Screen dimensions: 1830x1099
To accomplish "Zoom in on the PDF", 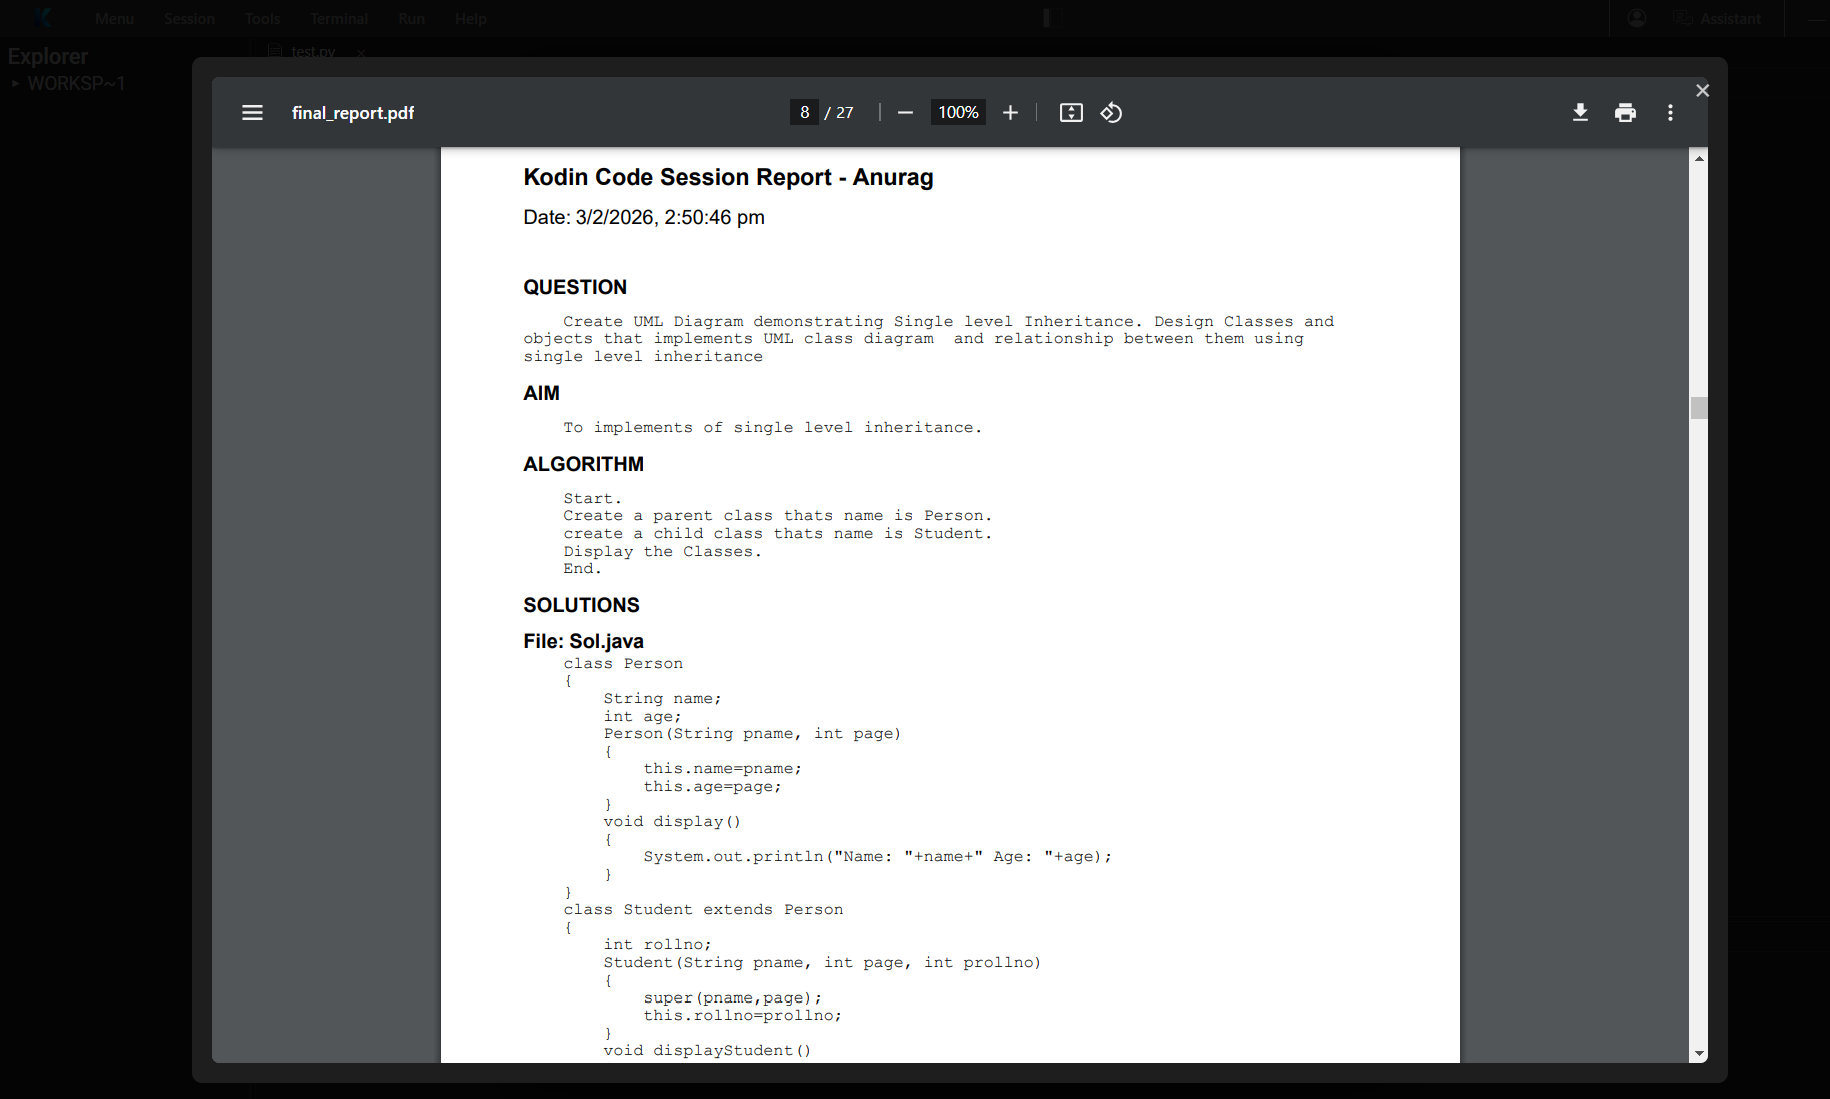I will [1010, 112].
